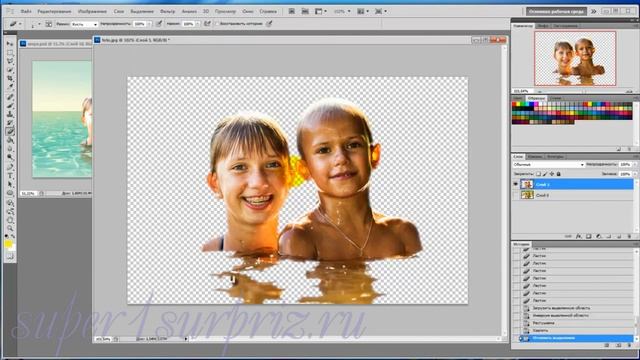Click the Essentials workspace button
This screenshot has width=640, height=360.
click(x=556, y=11)
